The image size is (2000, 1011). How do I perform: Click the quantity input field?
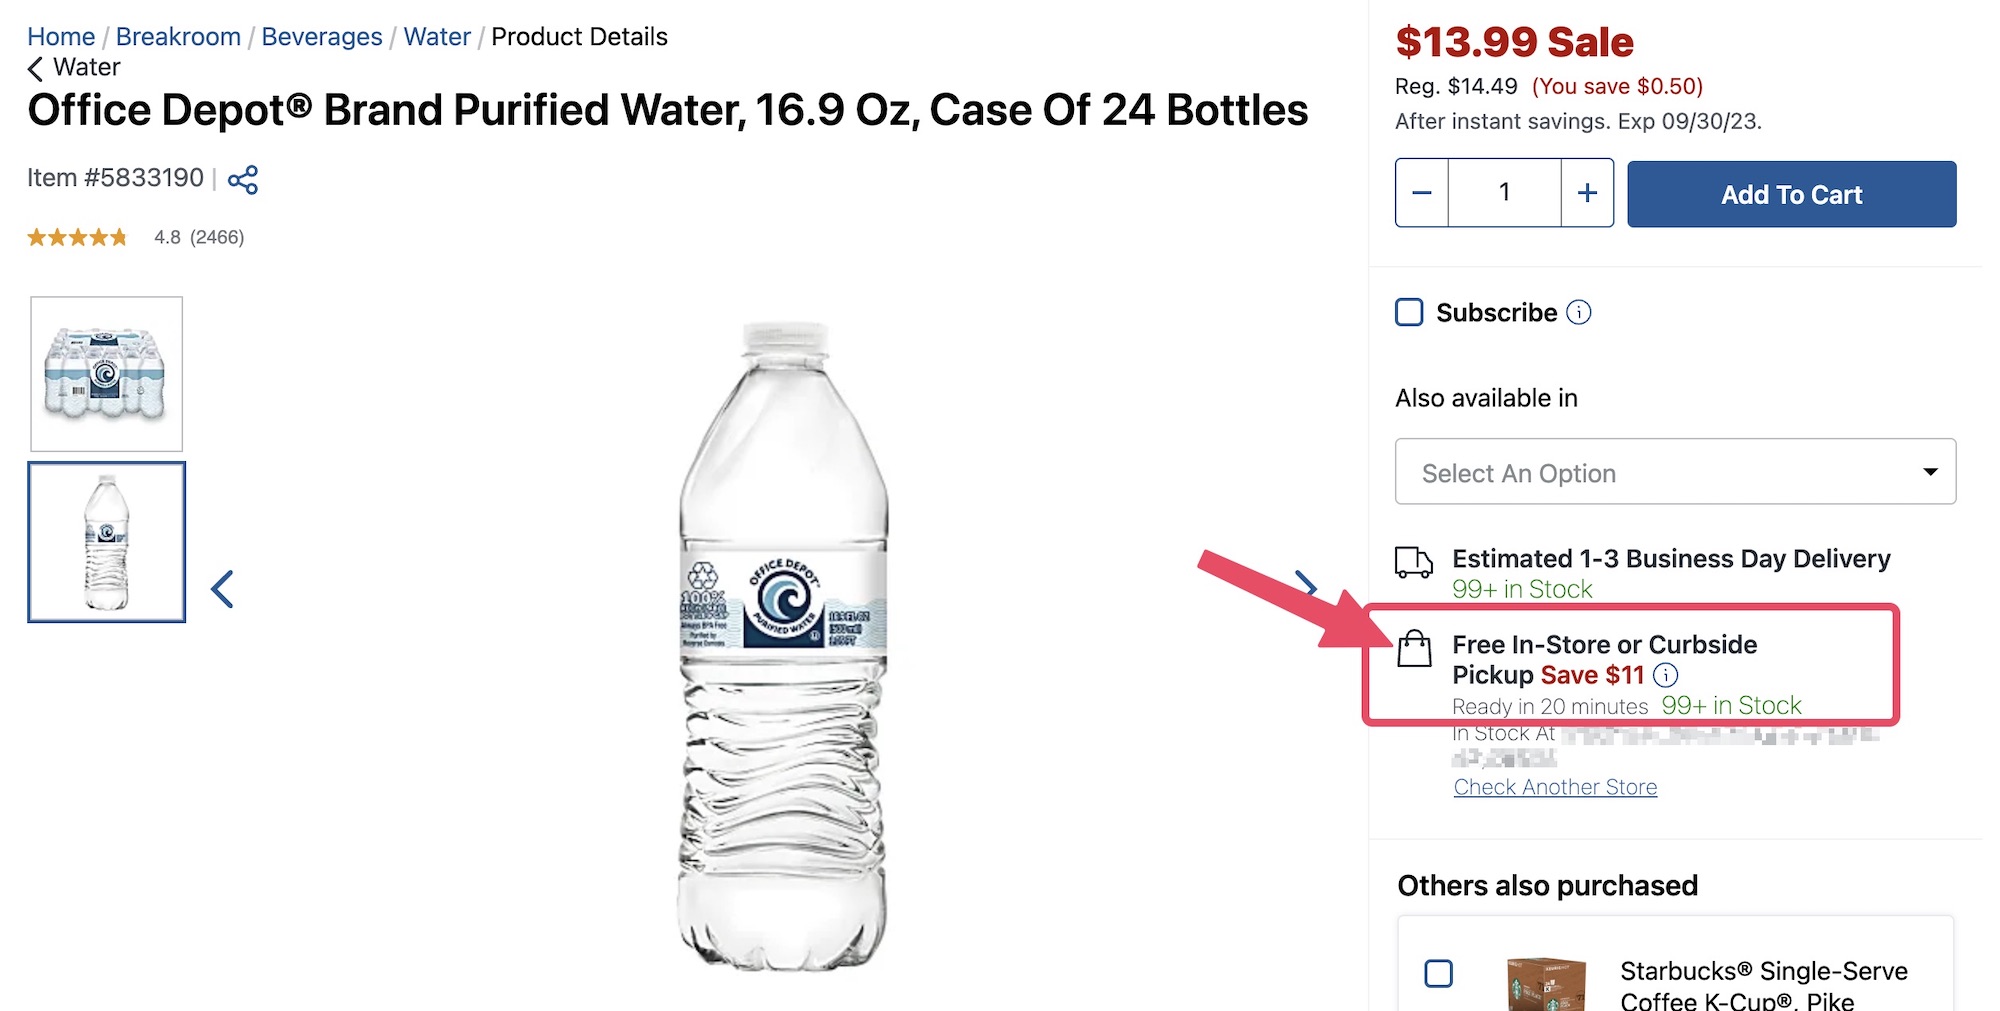click(x=1504, y=192)
